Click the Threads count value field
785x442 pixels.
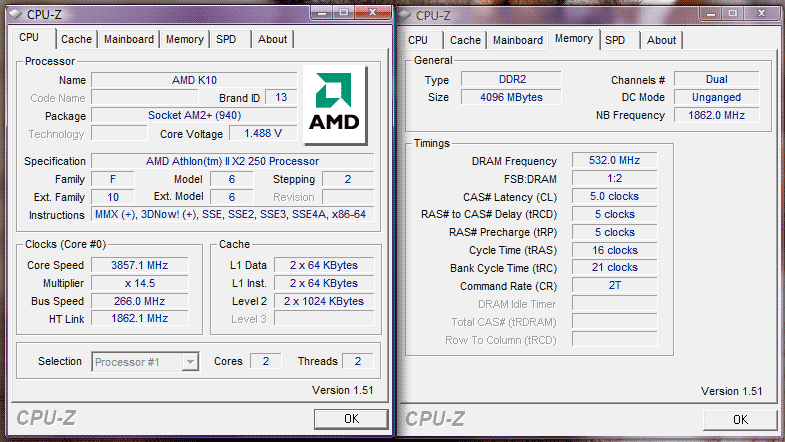(357, 361)
